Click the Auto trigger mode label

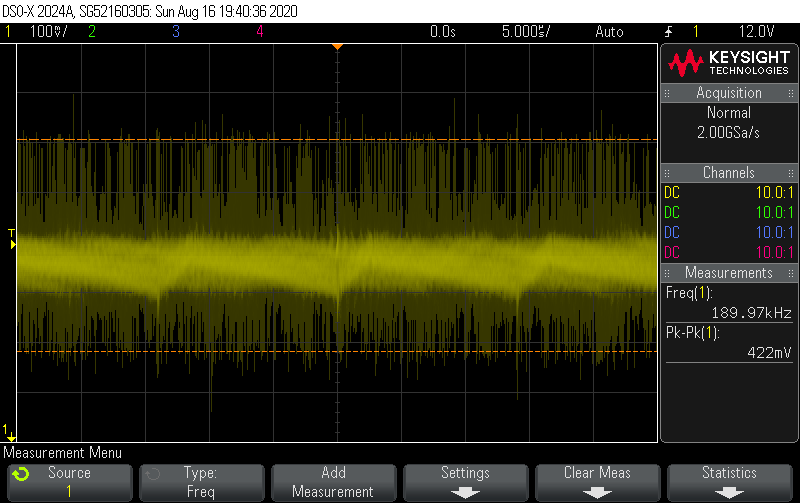coord(609,32)
